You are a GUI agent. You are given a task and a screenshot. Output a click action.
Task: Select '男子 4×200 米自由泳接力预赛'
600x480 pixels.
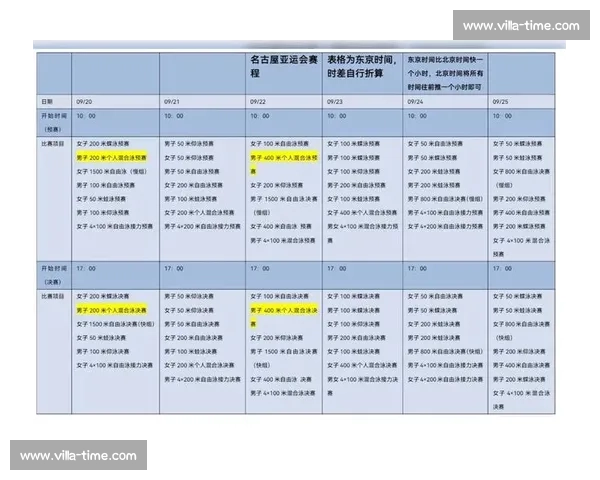tap(202, 227)
